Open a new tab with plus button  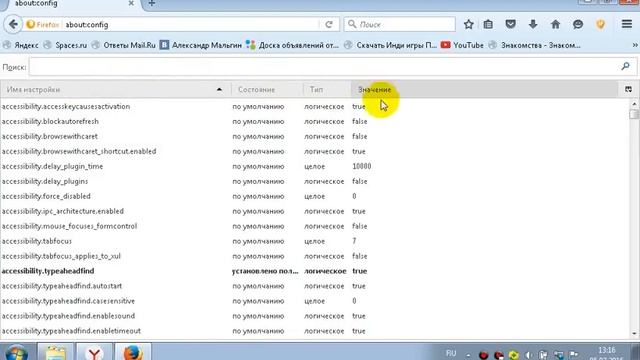pos(151,3)
